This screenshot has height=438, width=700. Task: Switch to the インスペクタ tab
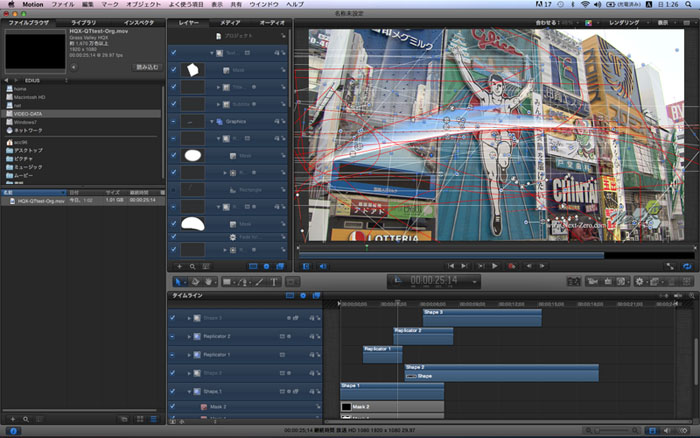tap(138, 22)
